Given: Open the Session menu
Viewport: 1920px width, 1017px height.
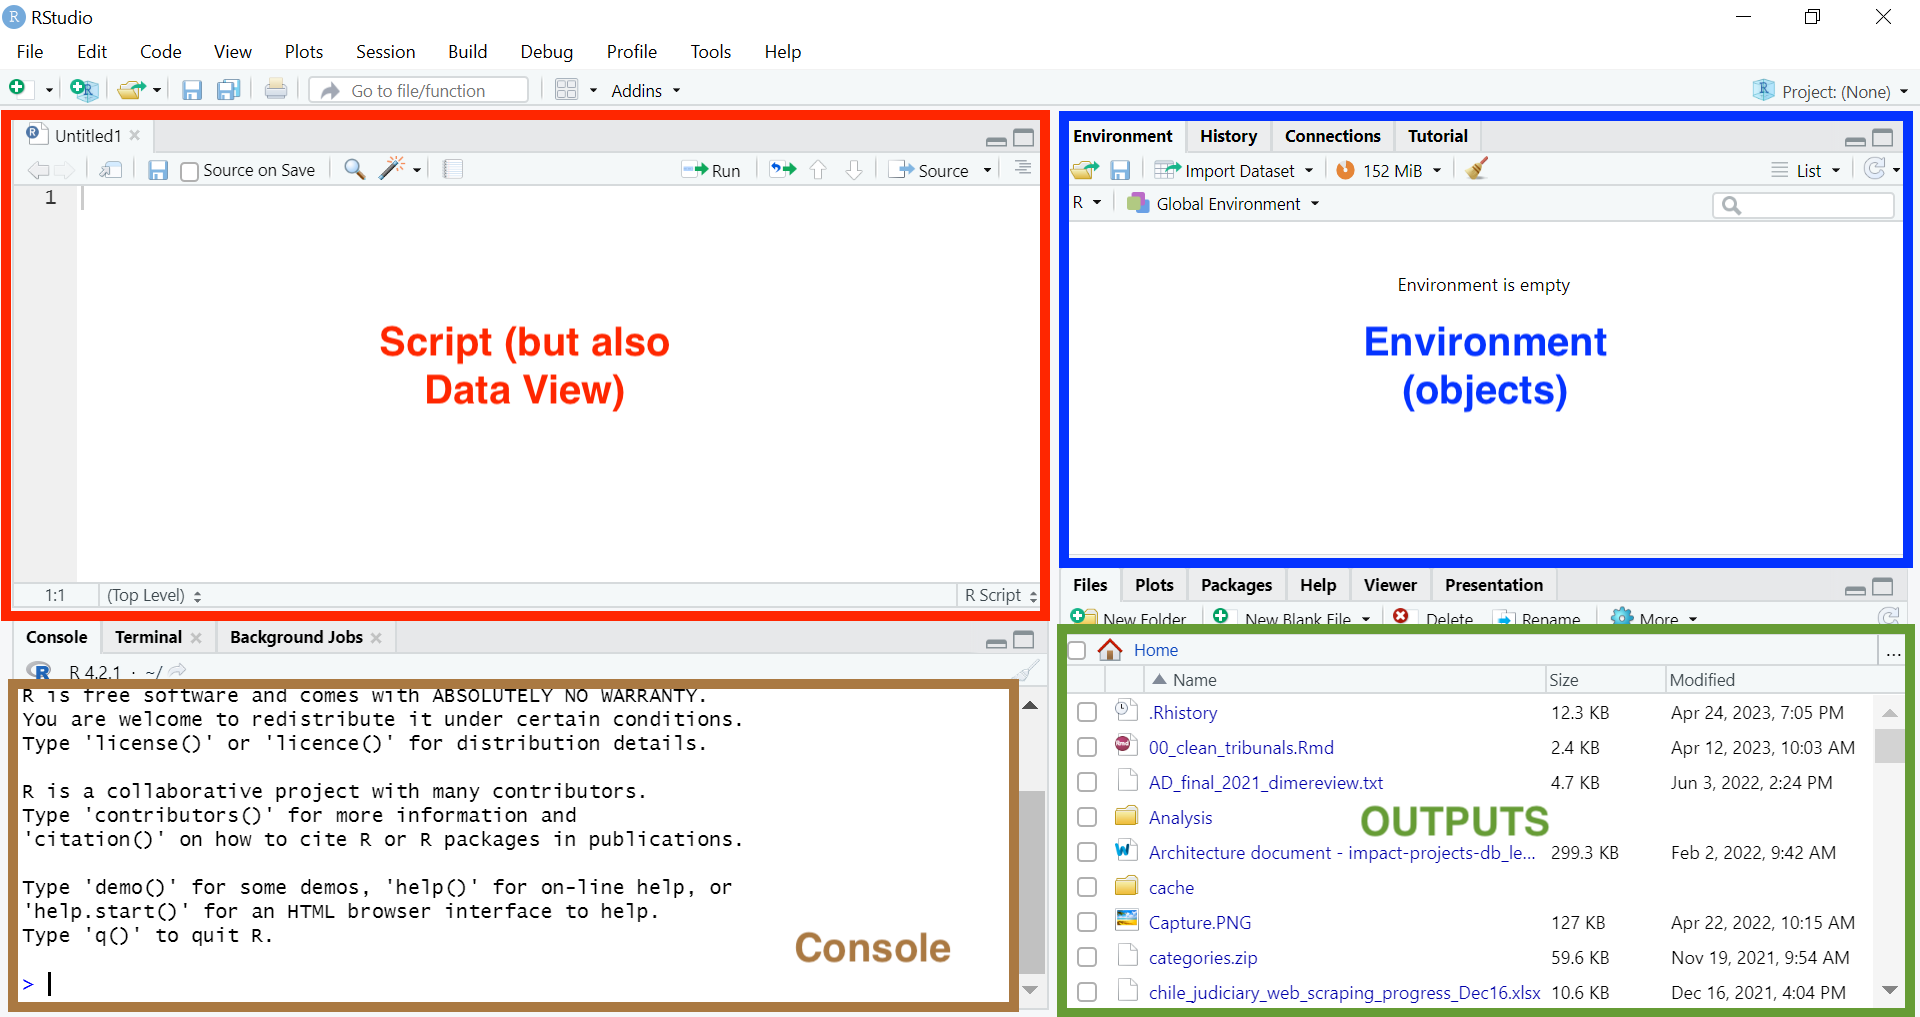Looking at the screenshot, I should point(385,52).
